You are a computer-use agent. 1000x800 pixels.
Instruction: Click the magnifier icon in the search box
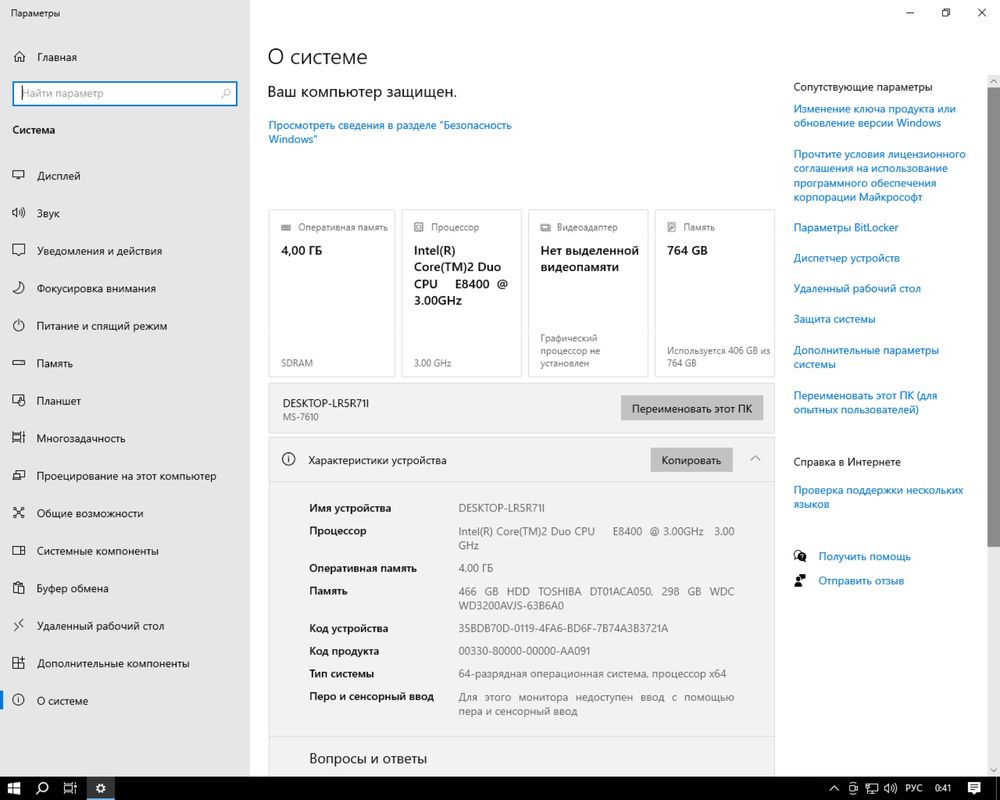[x=226, y=93]
